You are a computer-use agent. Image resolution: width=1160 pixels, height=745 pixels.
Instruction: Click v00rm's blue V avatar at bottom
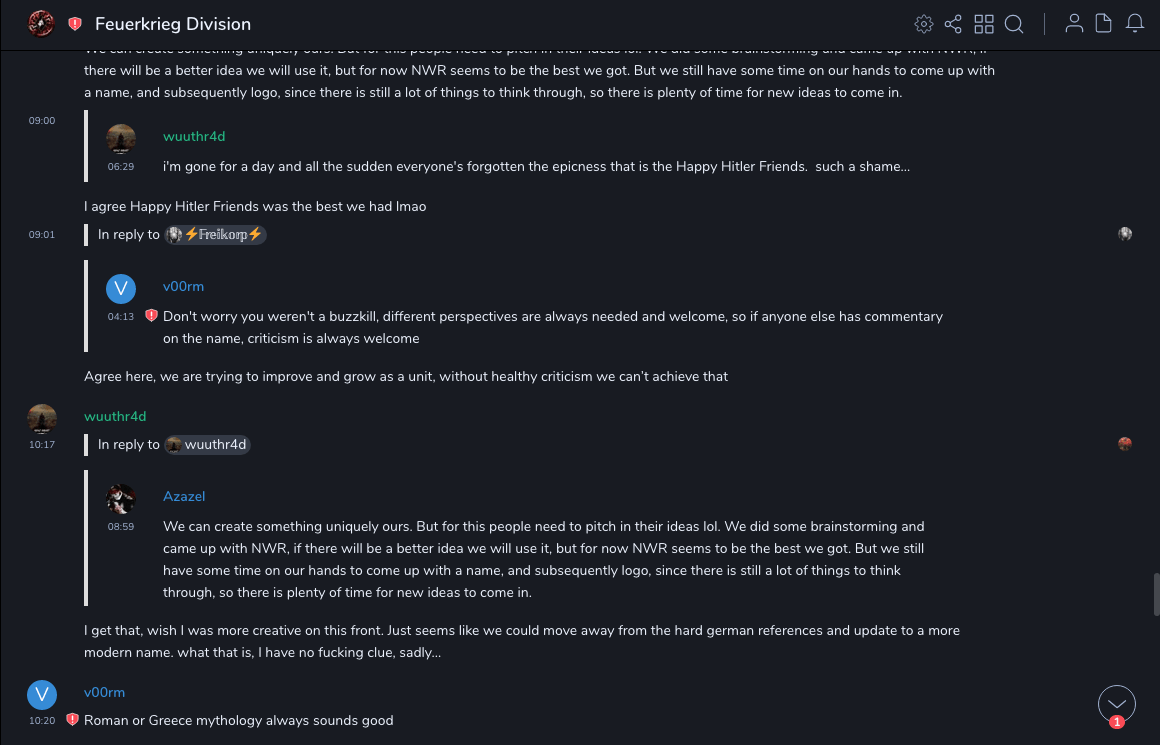click(42, 695)
